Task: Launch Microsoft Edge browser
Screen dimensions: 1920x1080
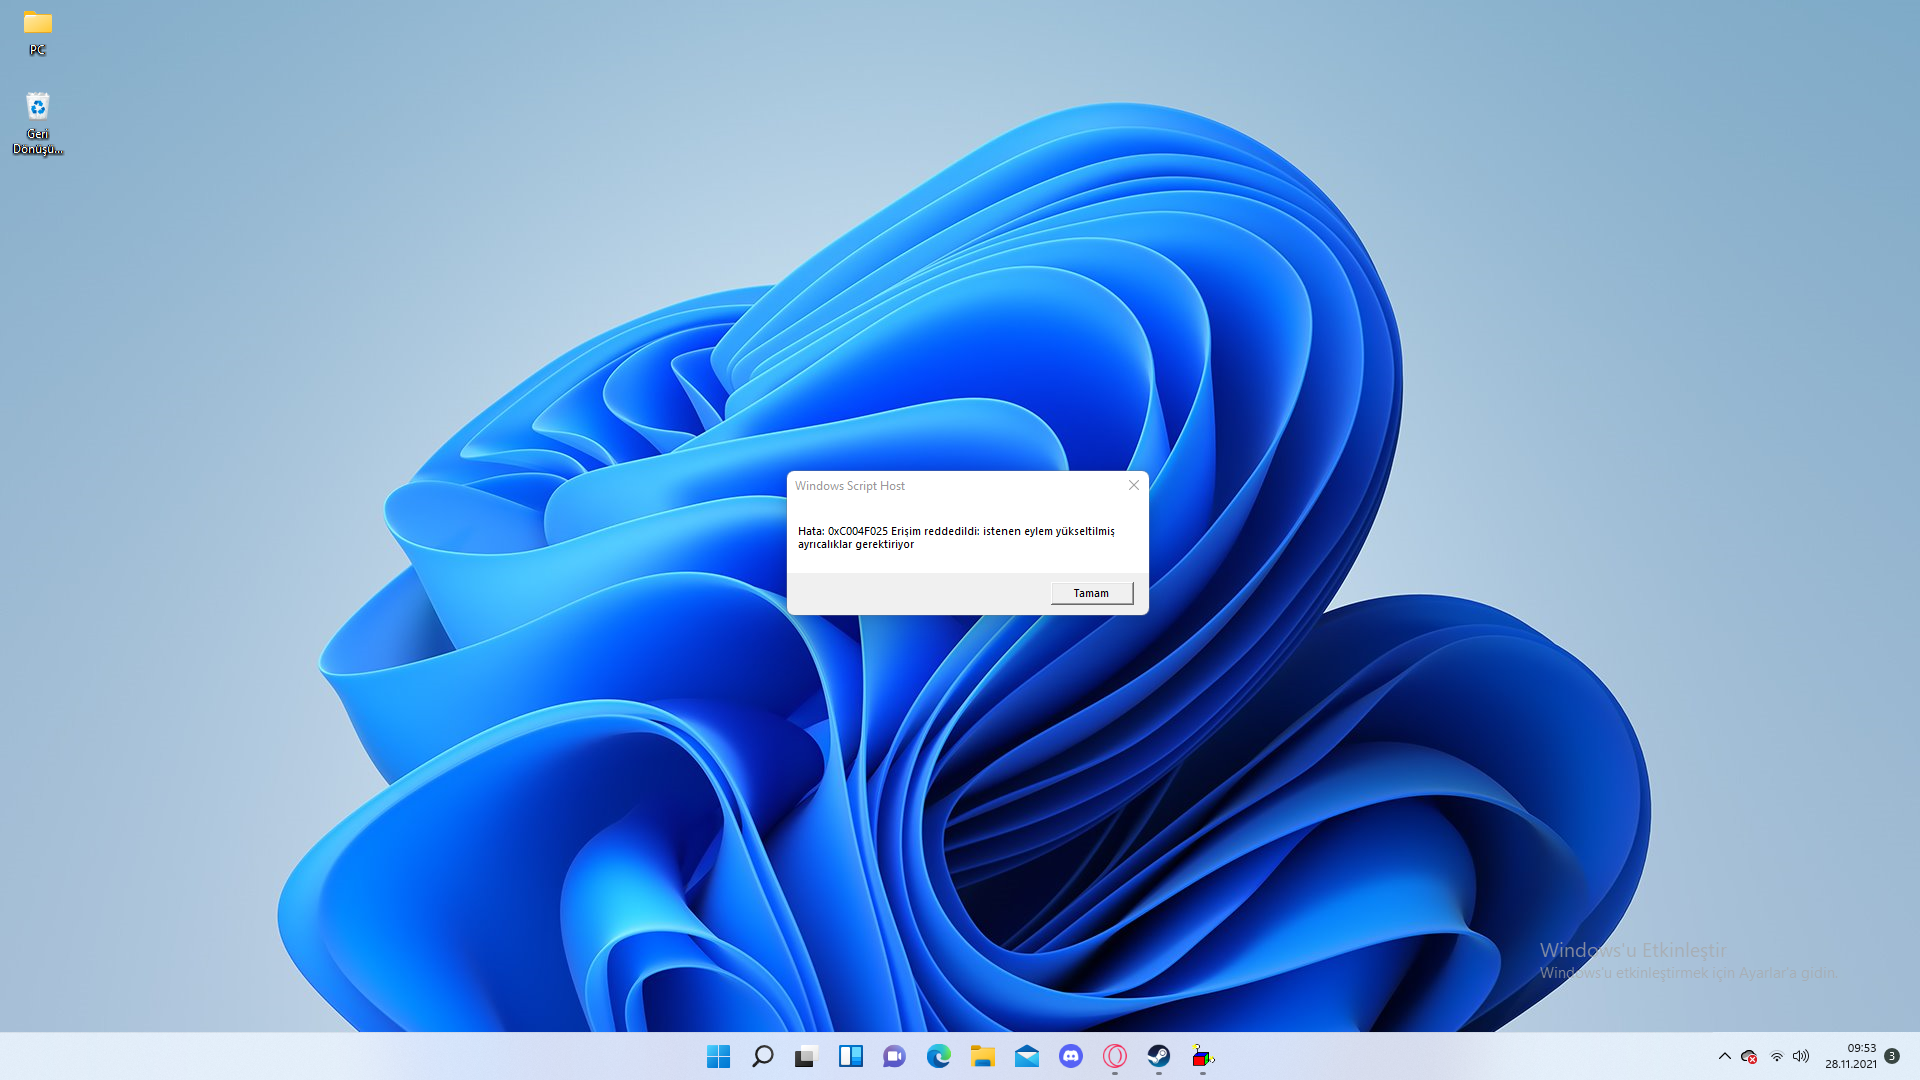Action: point(938,1057)
